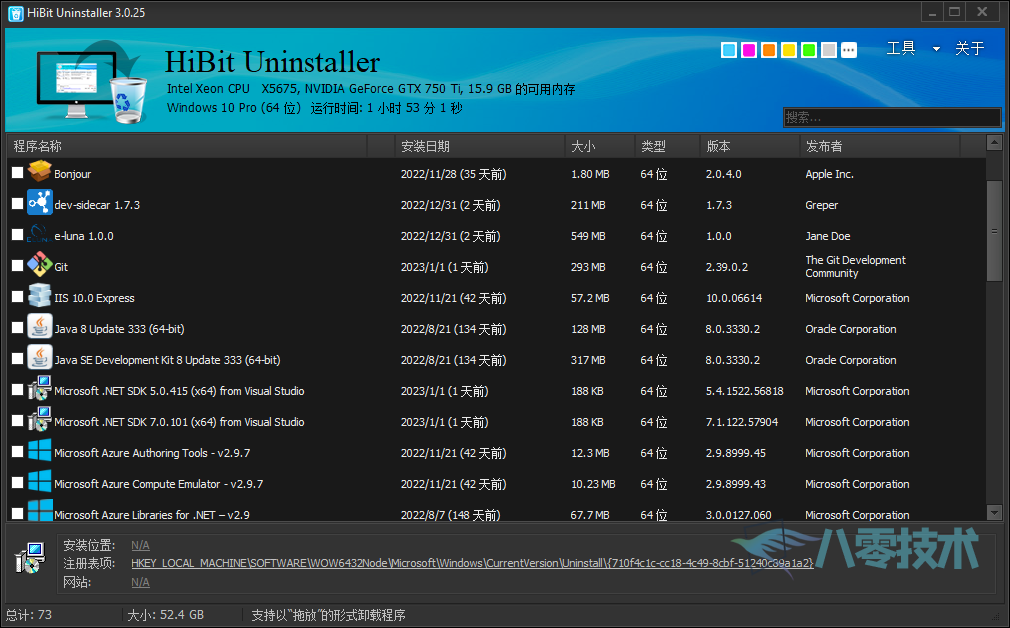Screen dimensions: 1010x628
Task: Sort list by 发布者 column header
Action: (880, 146)
